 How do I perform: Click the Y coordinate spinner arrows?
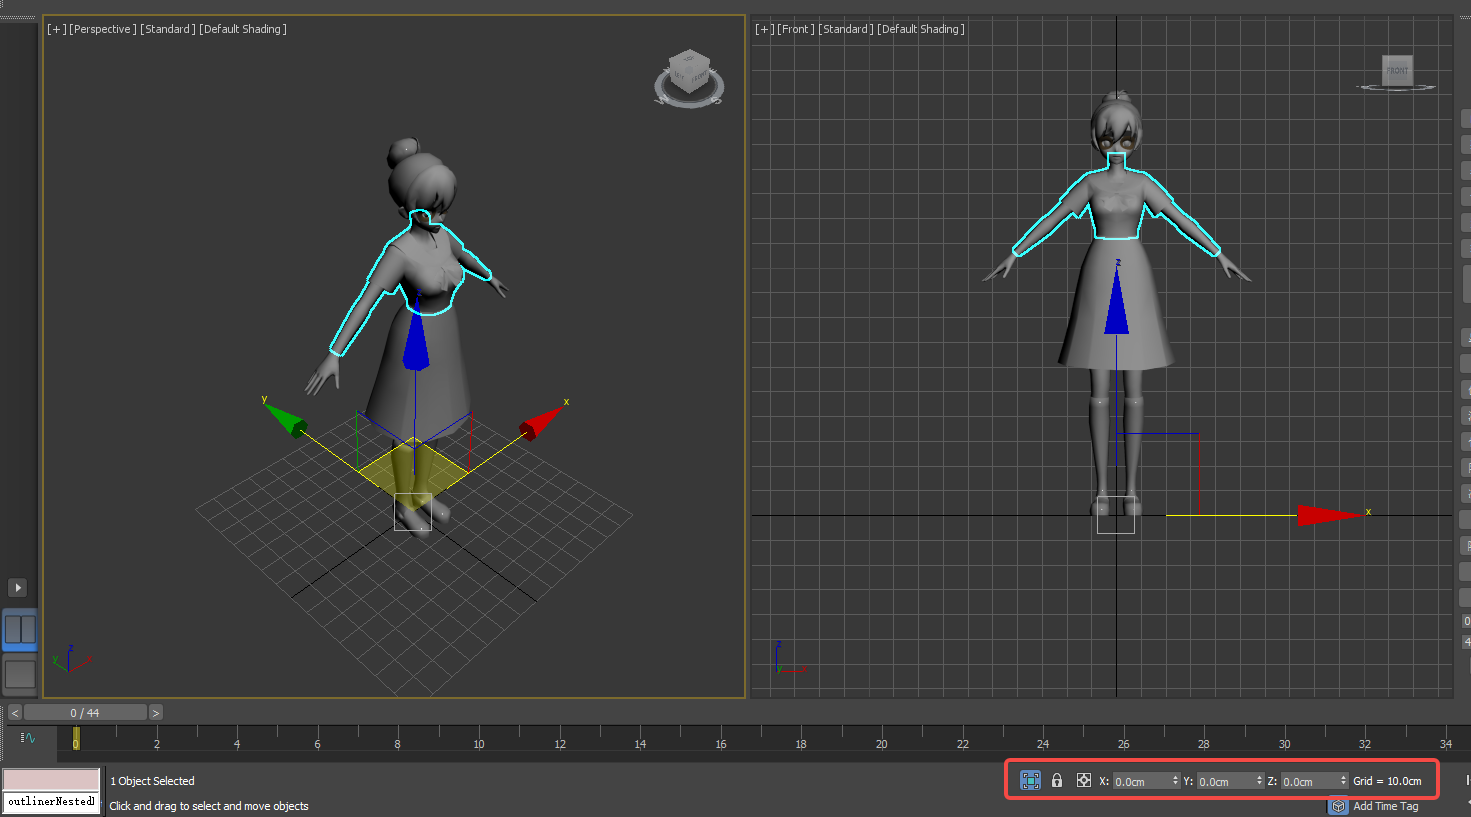tap(1260, 781)
